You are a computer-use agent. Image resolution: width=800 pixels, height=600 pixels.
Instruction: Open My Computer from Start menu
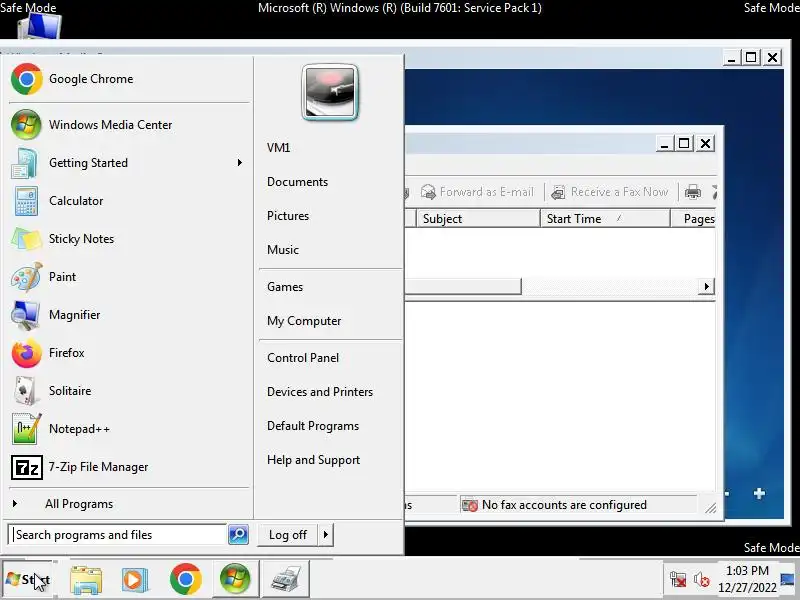tap(304, 321)
